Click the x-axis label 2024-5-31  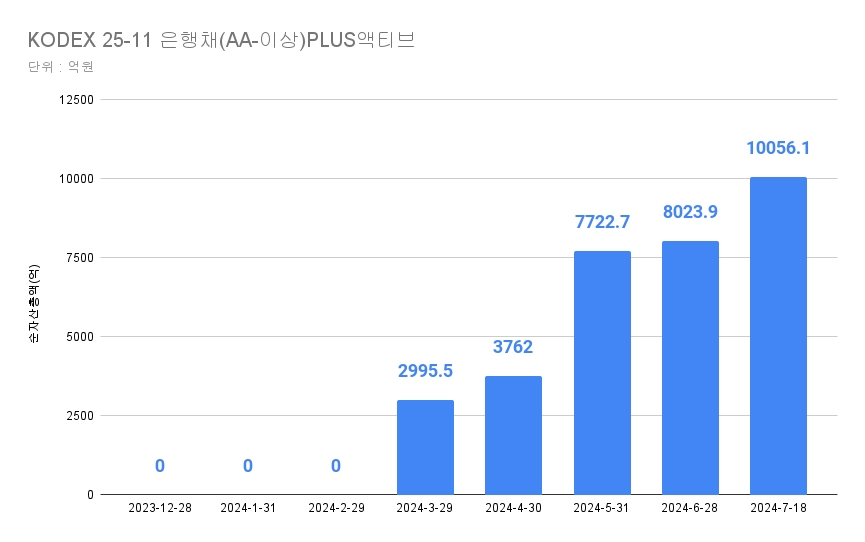(x=601, y=508)
